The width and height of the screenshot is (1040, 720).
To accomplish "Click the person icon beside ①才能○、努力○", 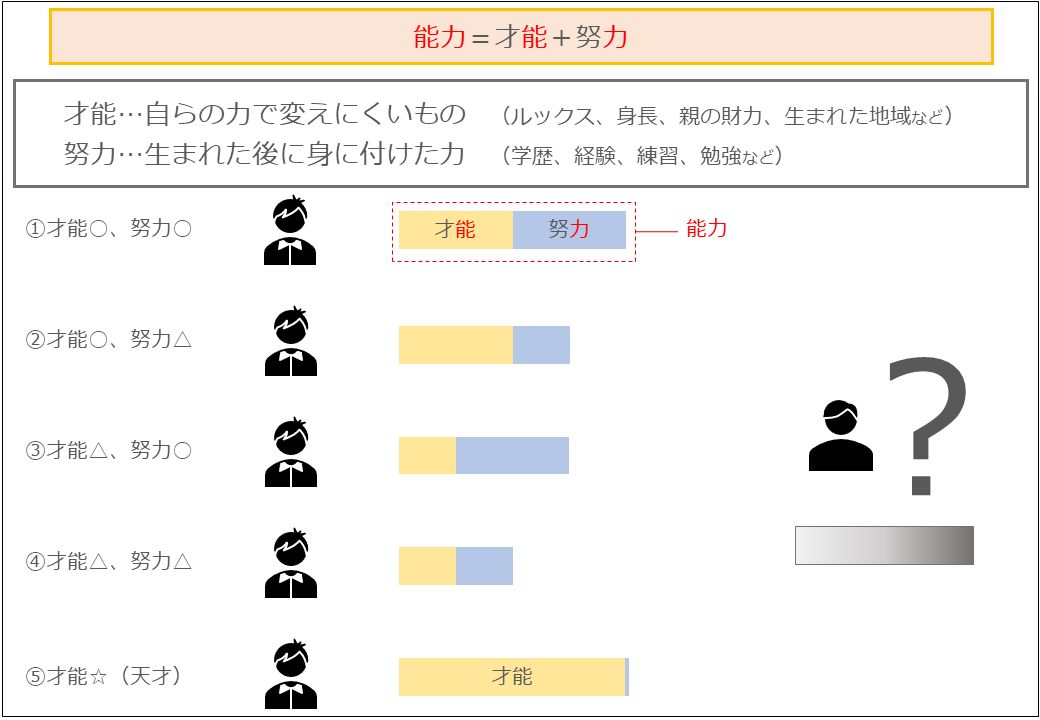I will tap(290, 230).
